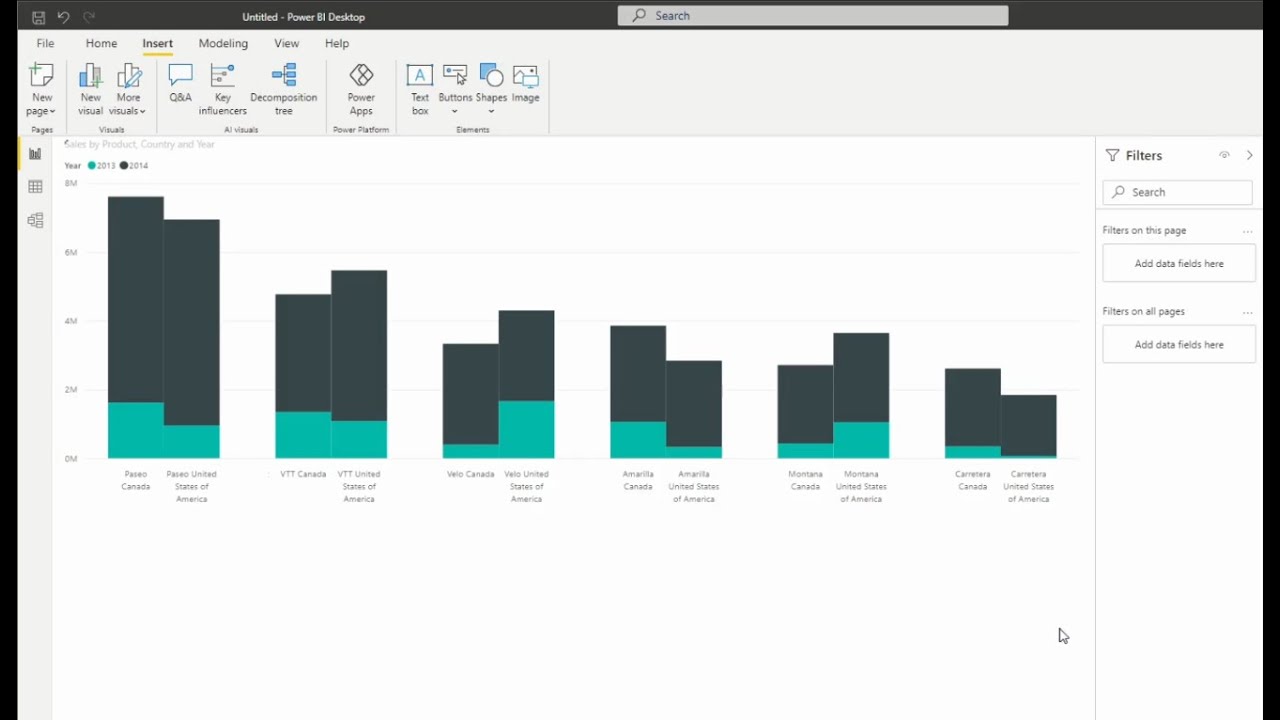This screenshot has height=720, width=1280.
Task: Open the Help ribbon tab
Action: tap(337, 43)
